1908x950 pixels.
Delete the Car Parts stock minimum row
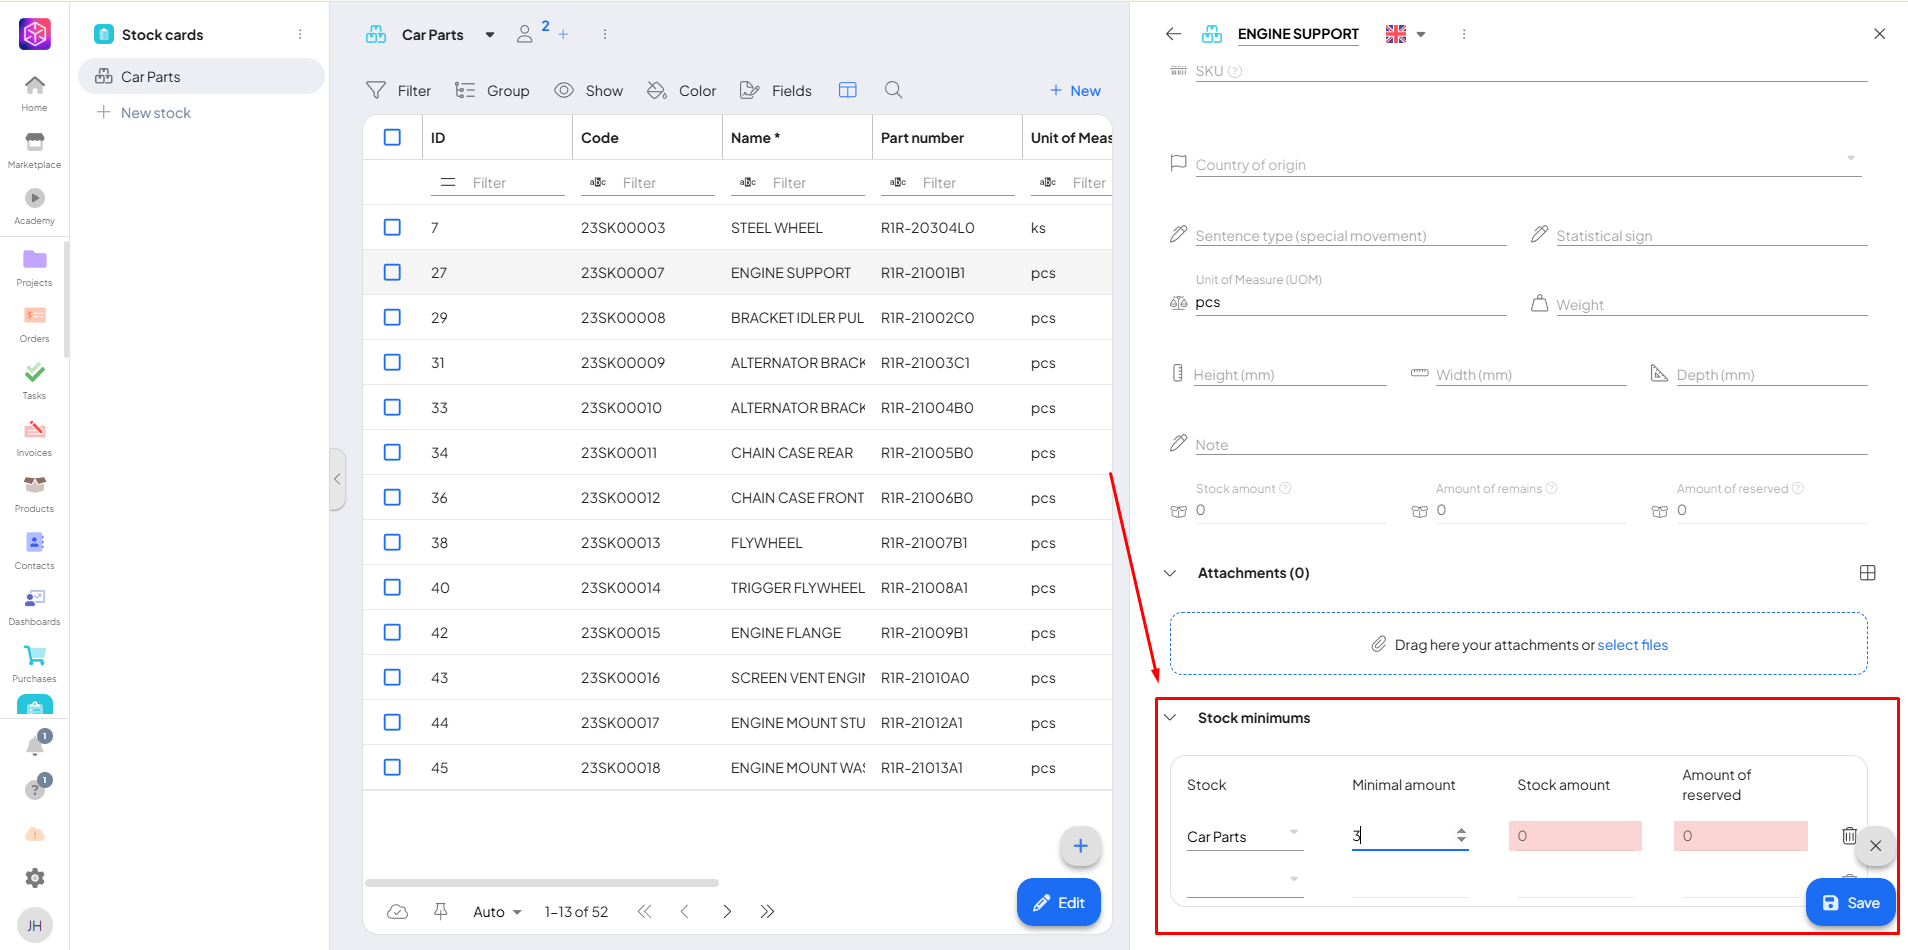(1848, 836)
